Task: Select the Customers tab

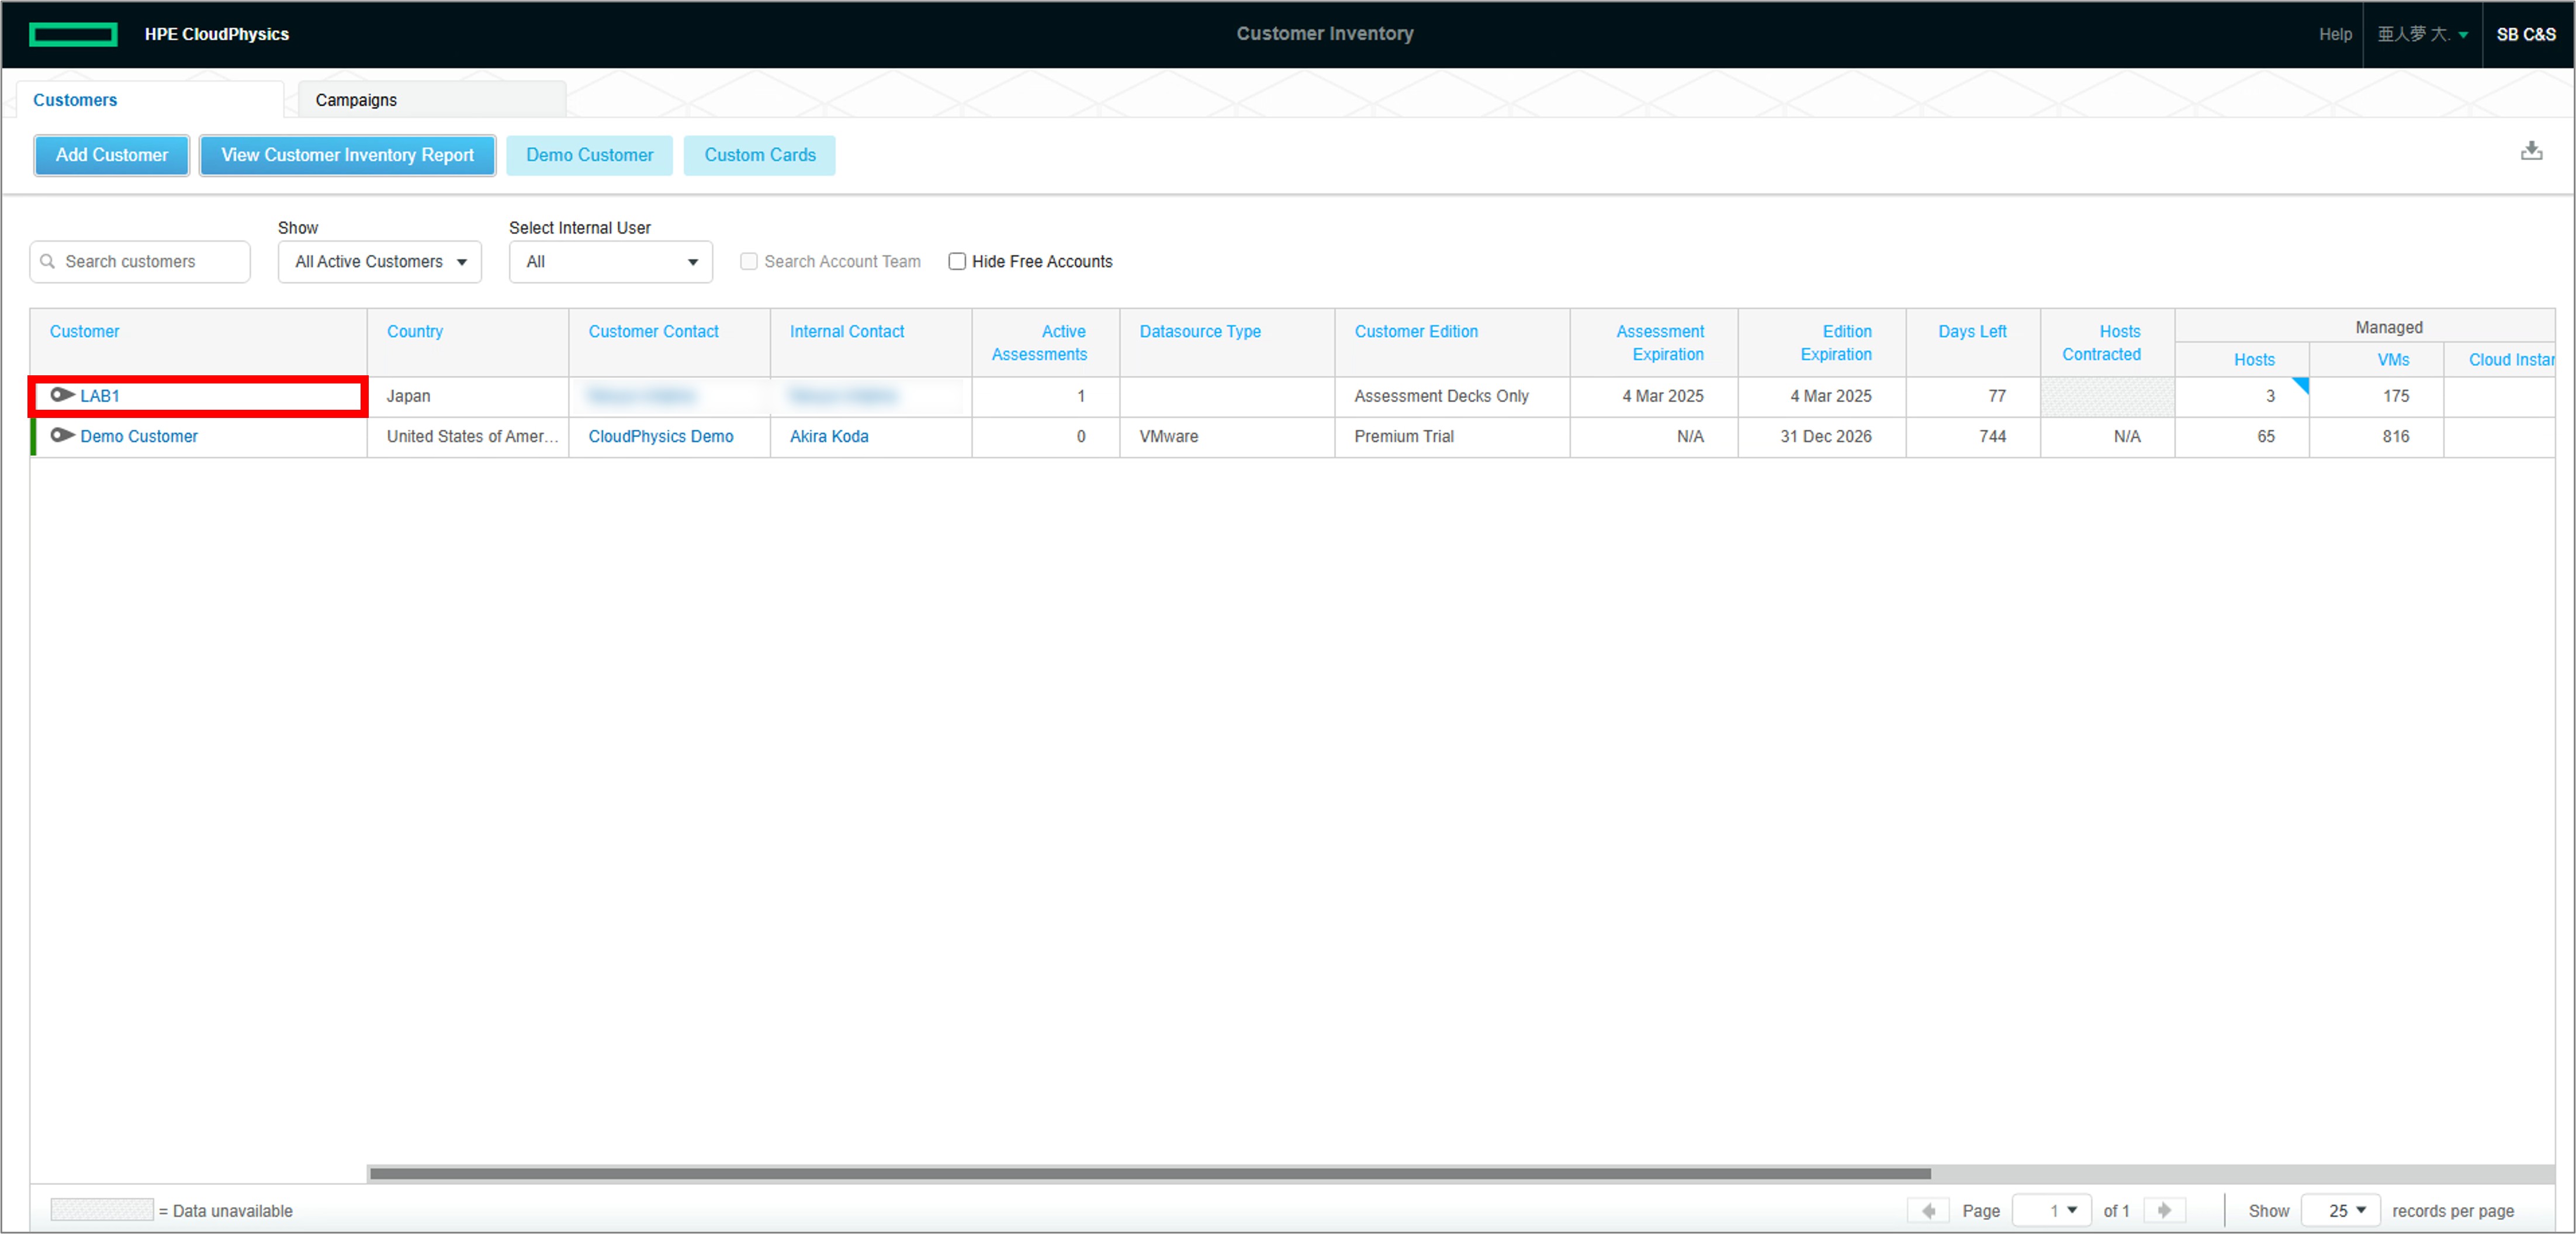Action: (75, 100)
